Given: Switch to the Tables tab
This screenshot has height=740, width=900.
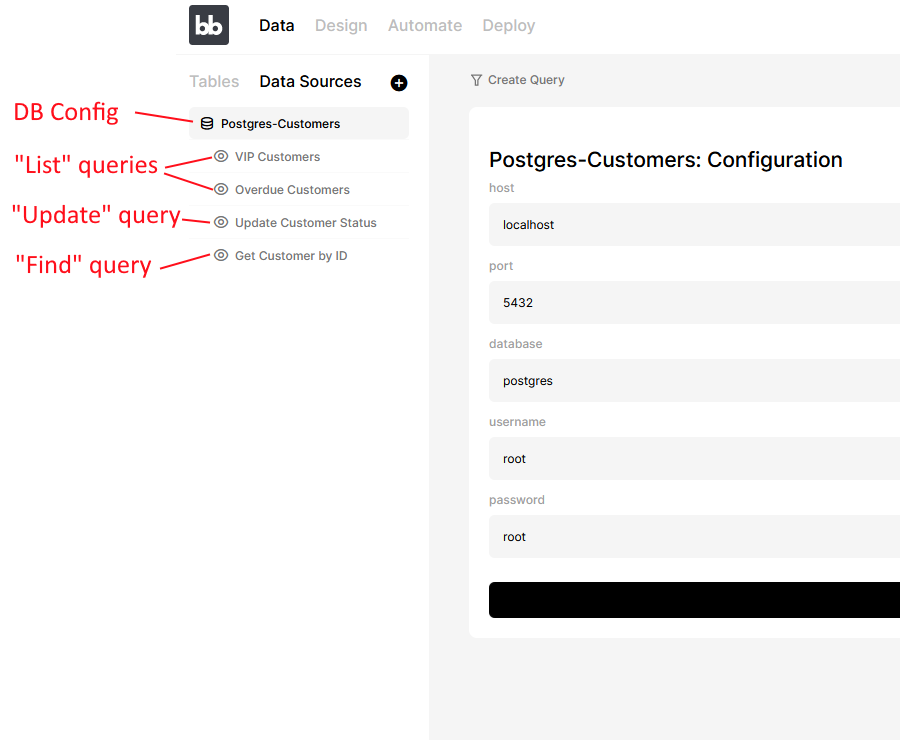Looking at the screenshot, I should pyautogui.click(x=213, y=81).
